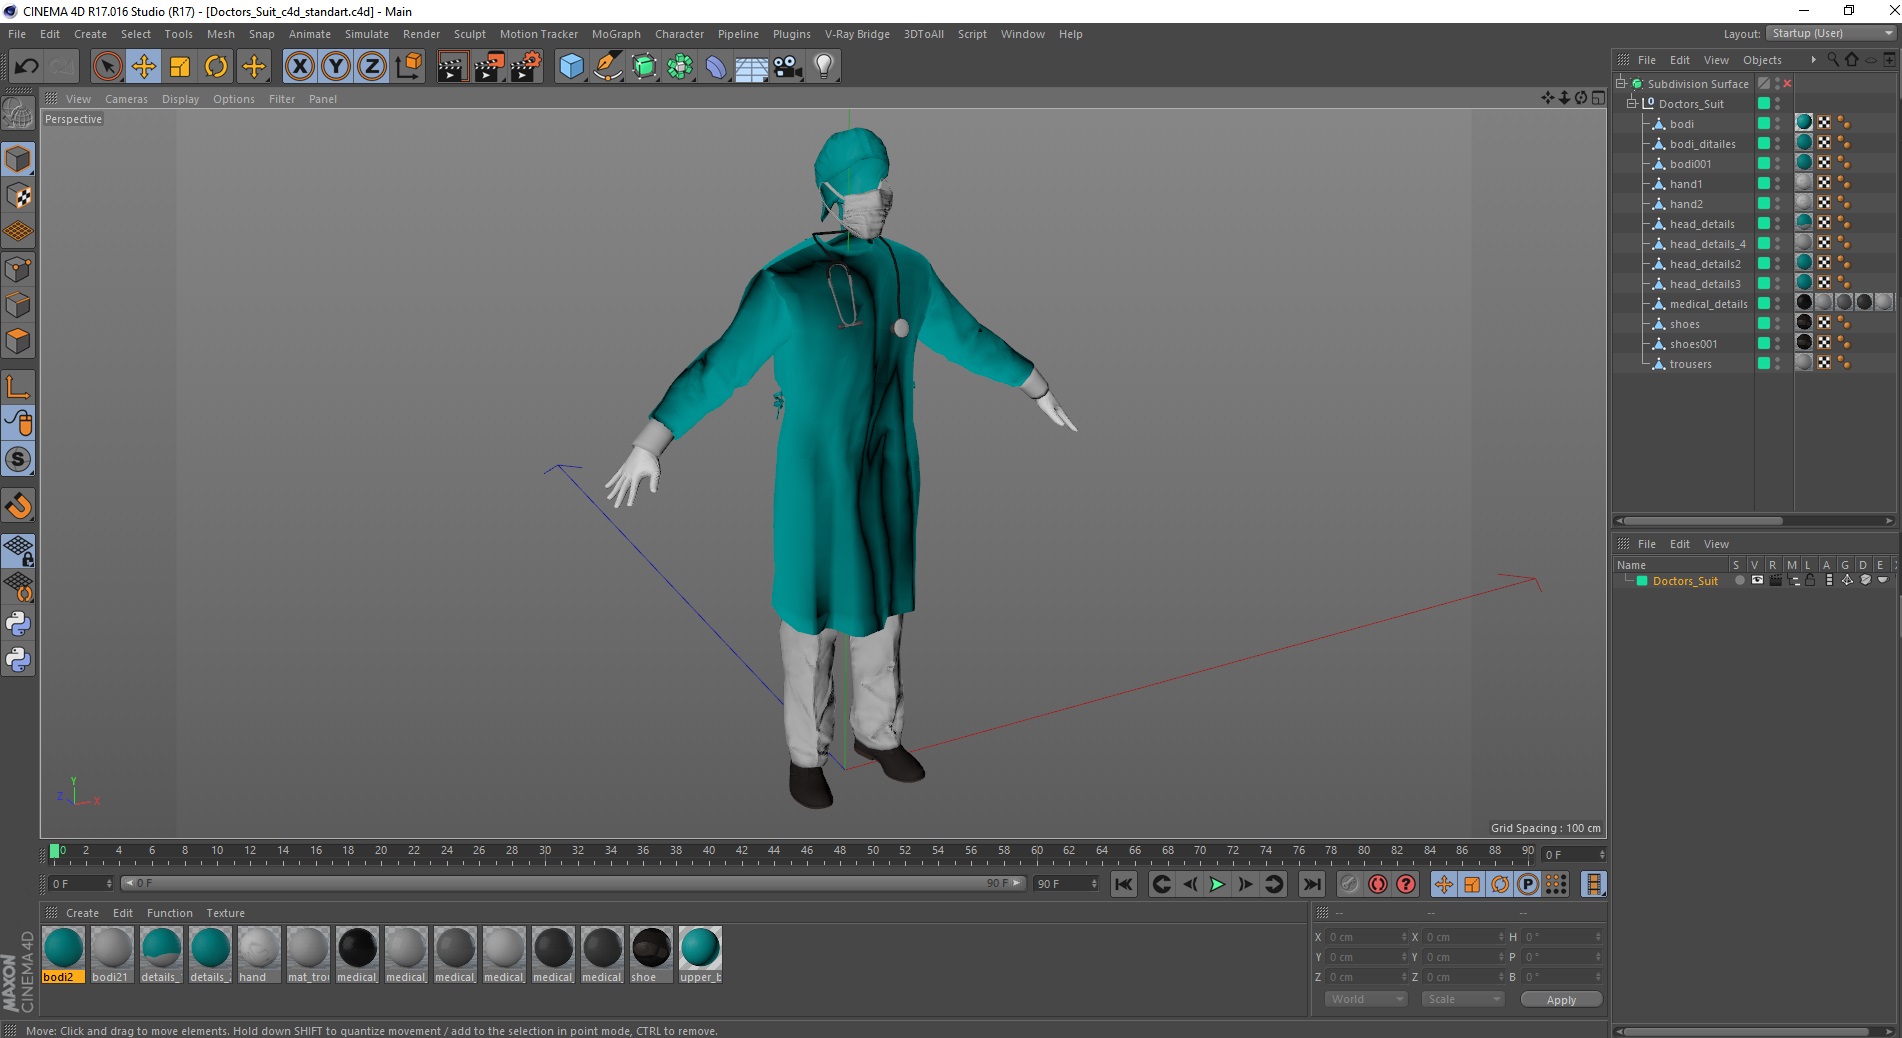
Task: Select the trousers object
Action: [1690, 364]
